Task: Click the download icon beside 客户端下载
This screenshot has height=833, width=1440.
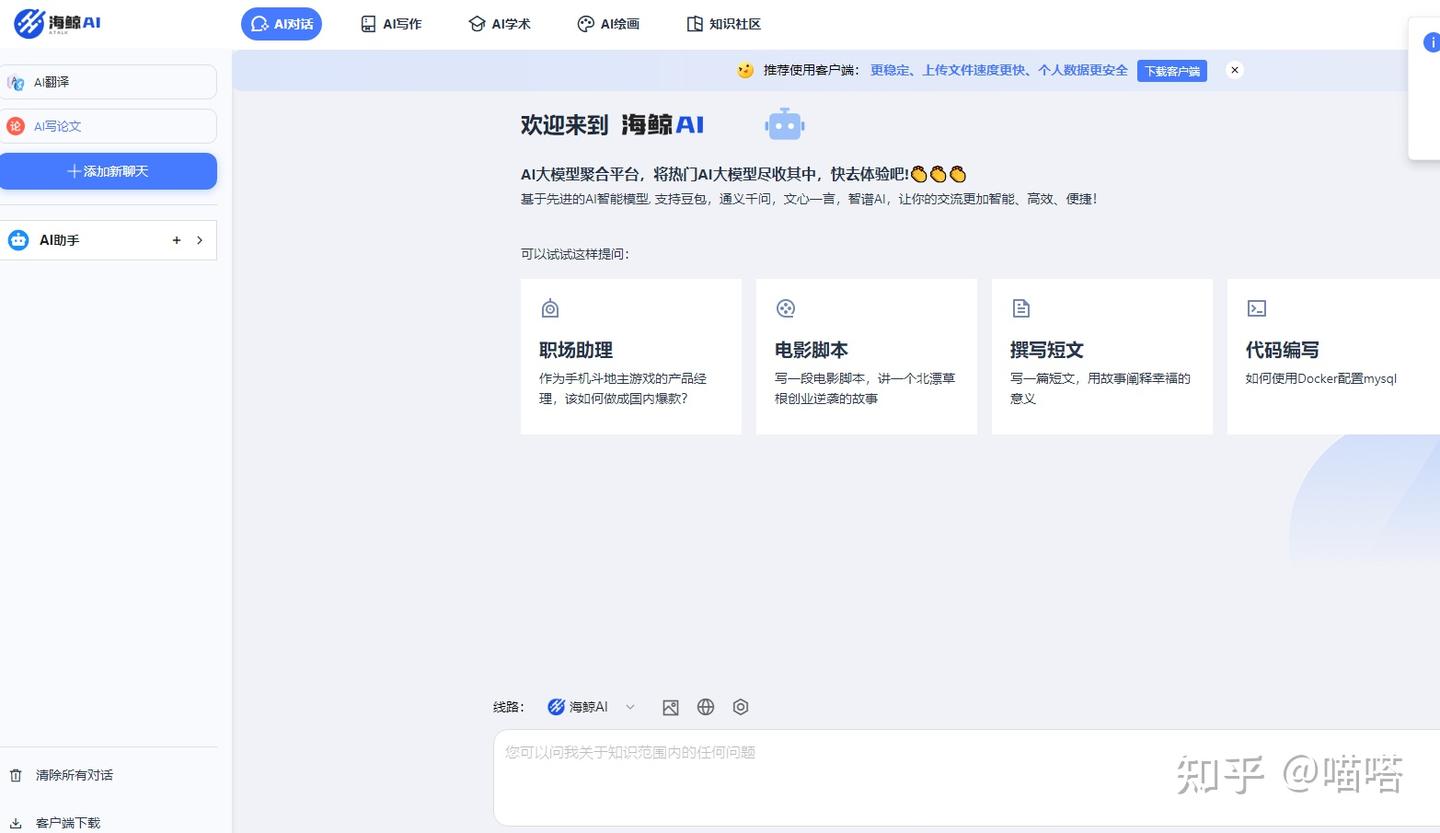Action: pos(16,823)
